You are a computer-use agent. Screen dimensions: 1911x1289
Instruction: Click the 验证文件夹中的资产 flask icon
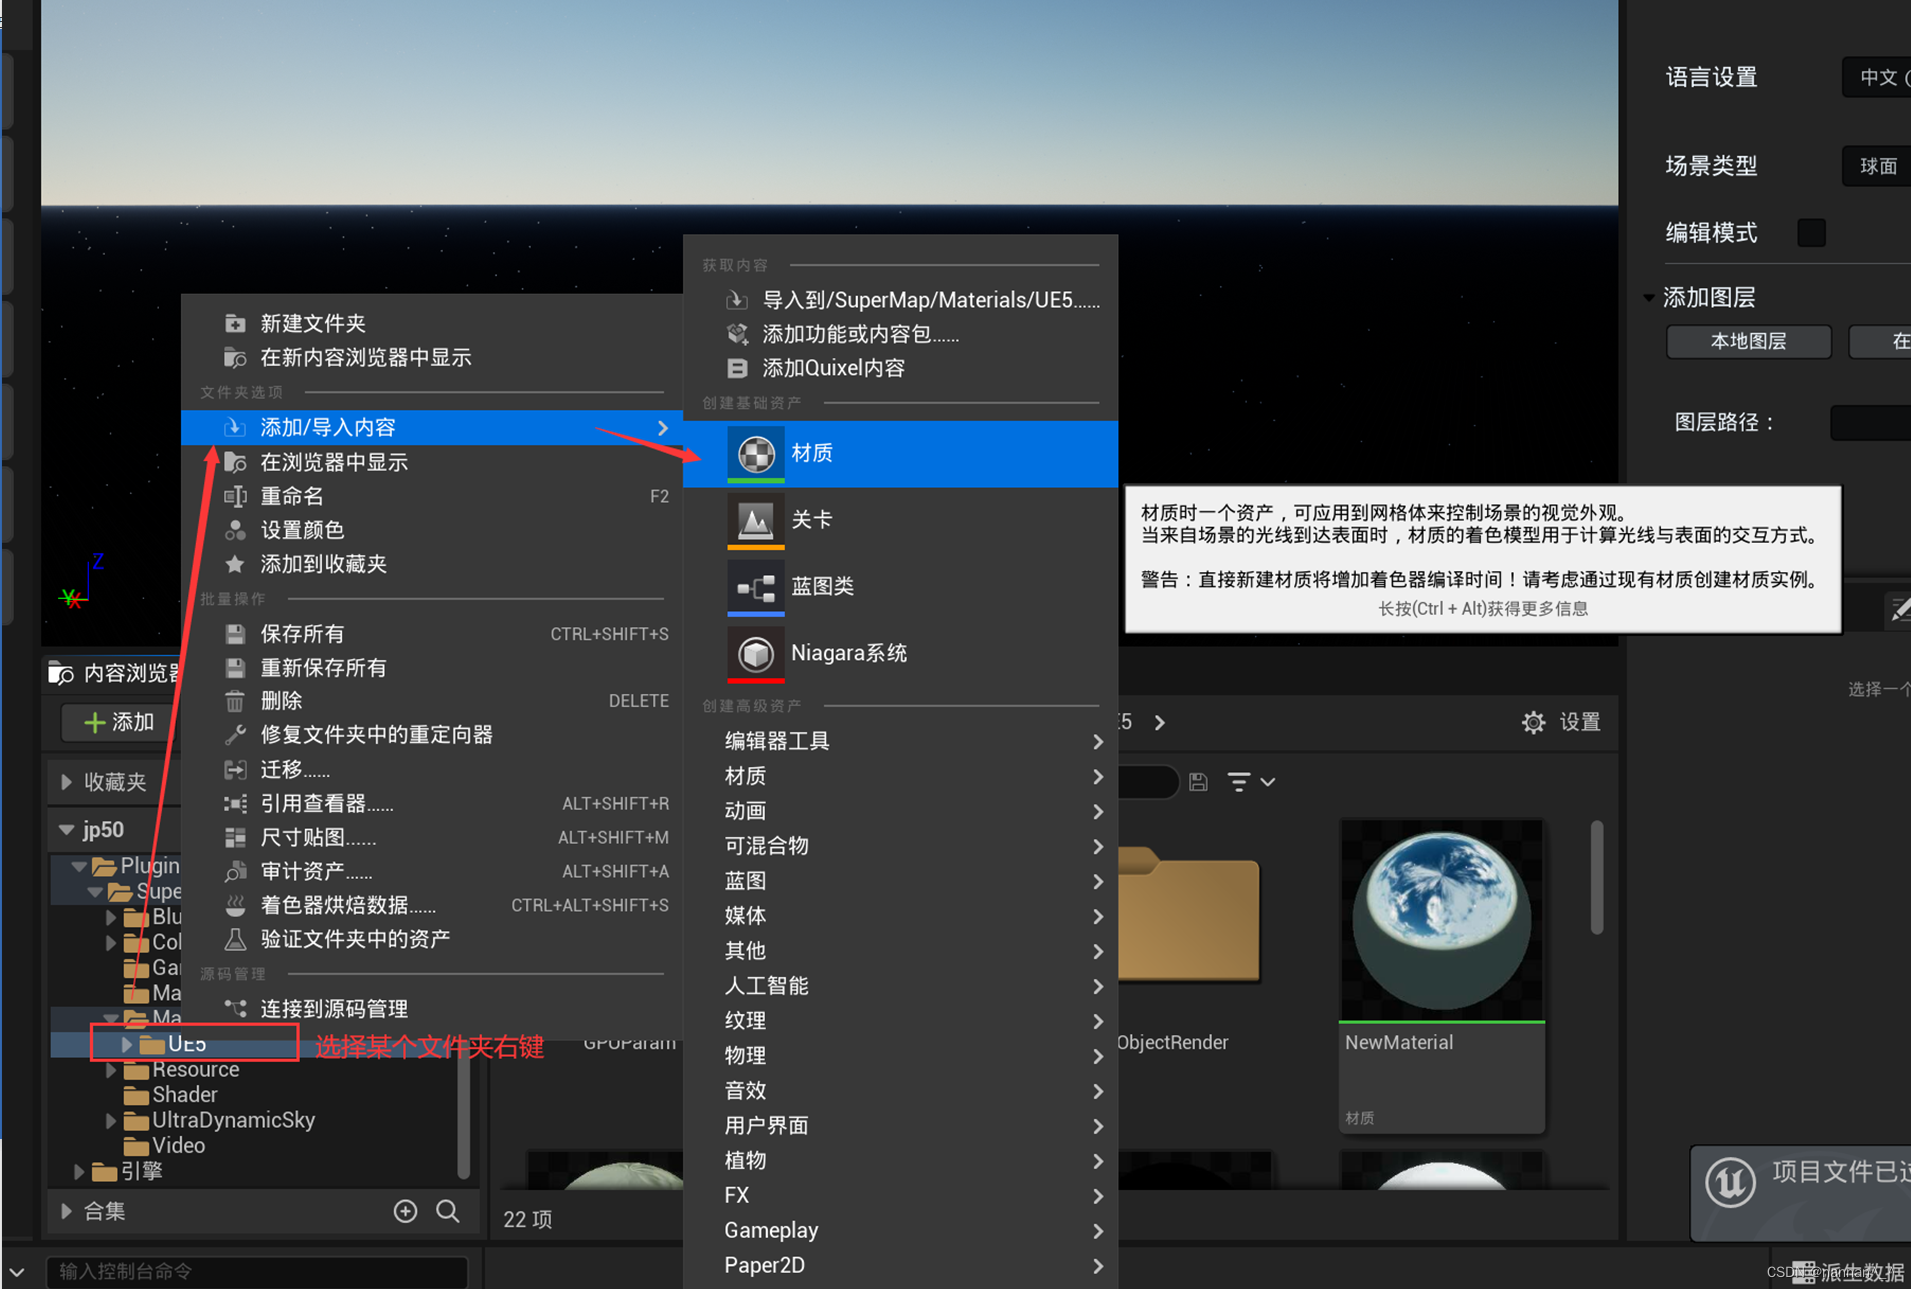click(235, 939)
